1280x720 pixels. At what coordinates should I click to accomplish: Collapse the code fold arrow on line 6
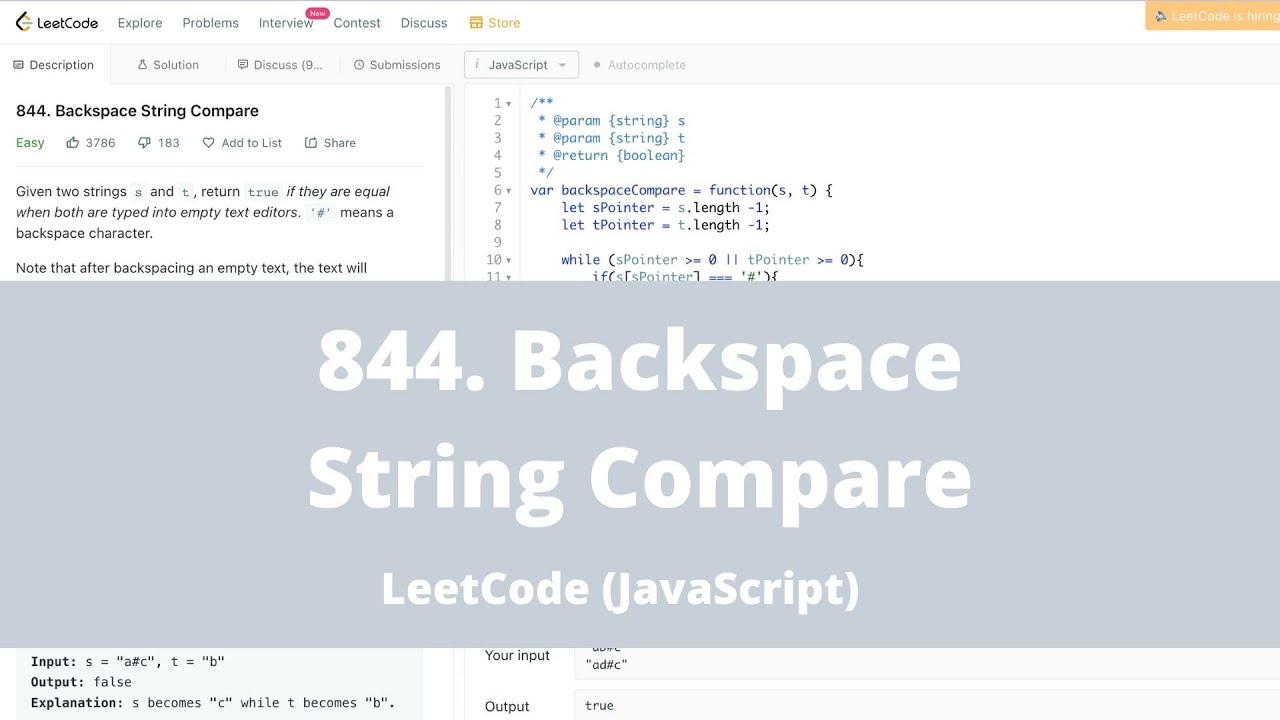[x=509, y=191]
